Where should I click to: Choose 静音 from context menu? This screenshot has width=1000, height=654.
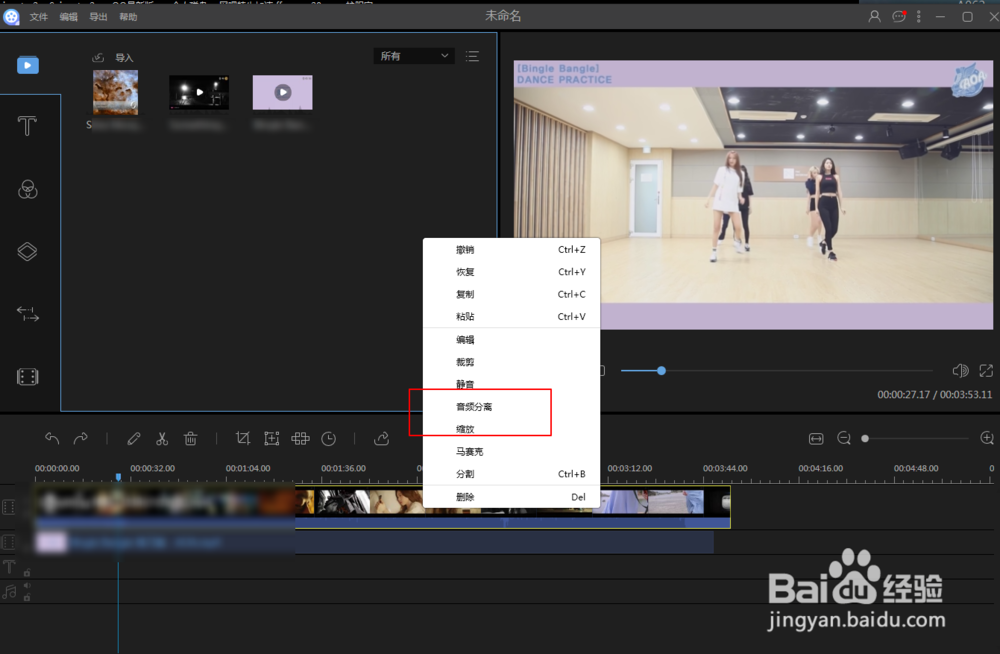[511, 384]
